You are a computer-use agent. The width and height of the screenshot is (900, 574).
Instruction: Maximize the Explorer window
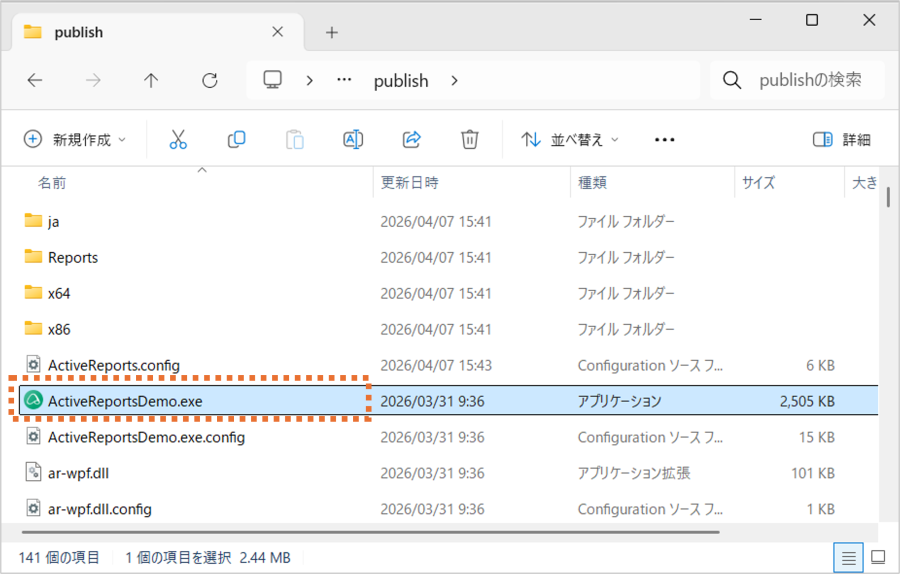coord(812,20)
